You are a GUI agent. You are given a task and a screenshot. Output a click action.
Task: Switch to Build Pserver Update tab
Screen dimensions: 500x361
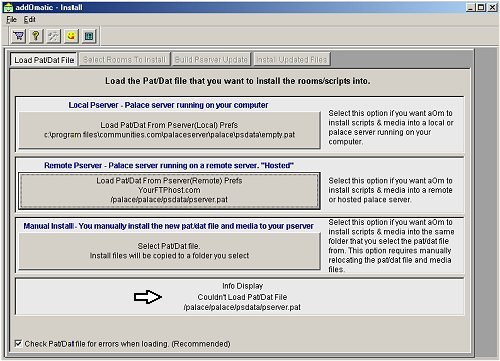[x=211, y=59]
